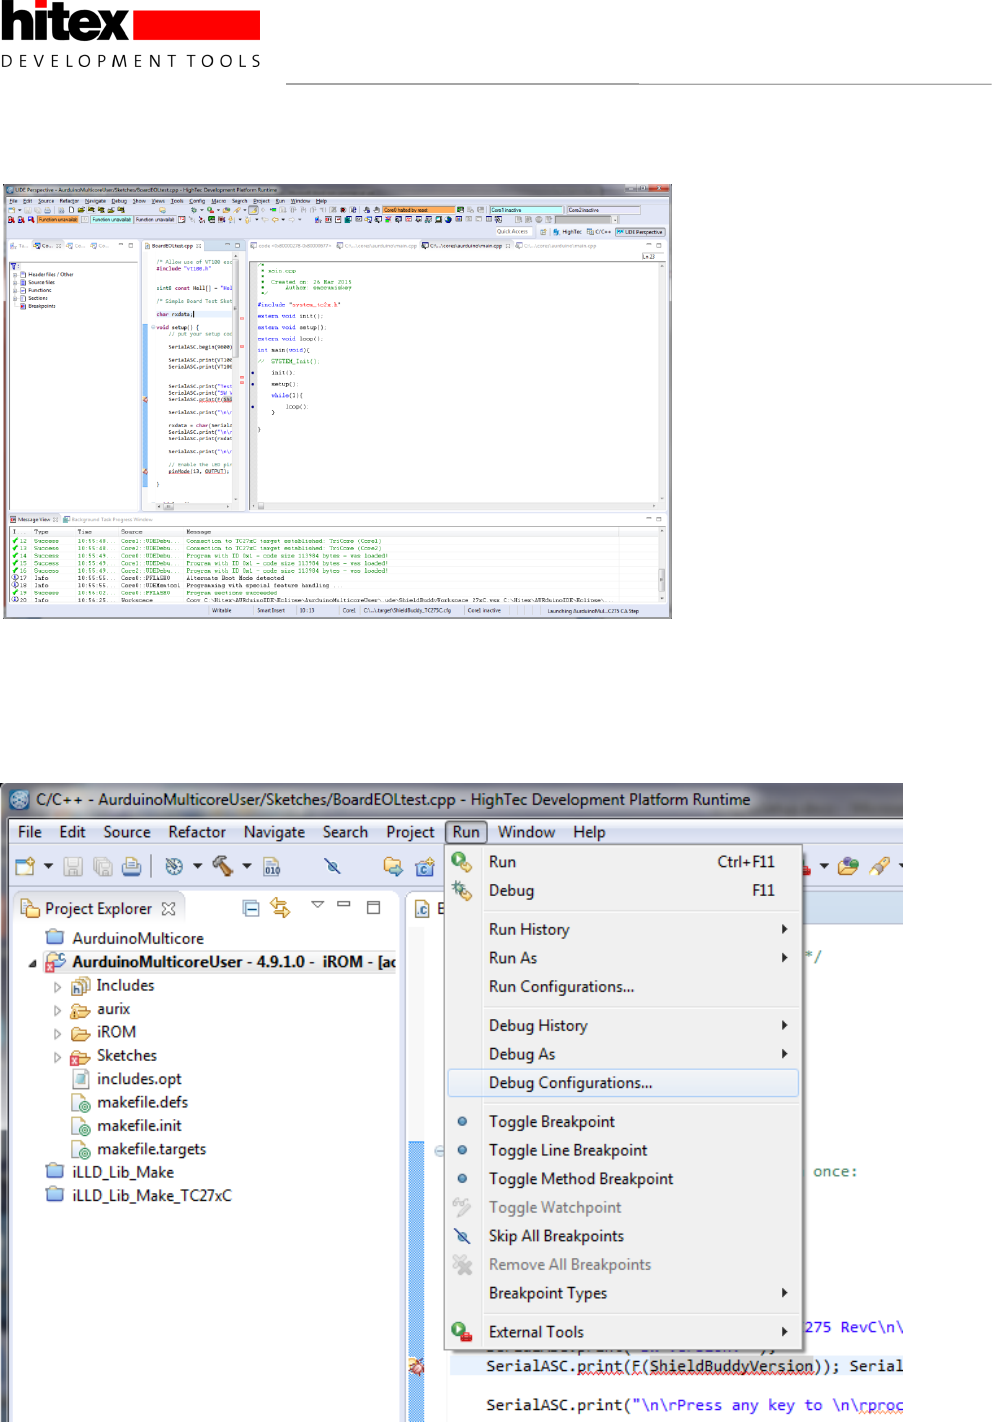Click the Save All icon
Screen dimensions: 992x1422
click(102, 866)
